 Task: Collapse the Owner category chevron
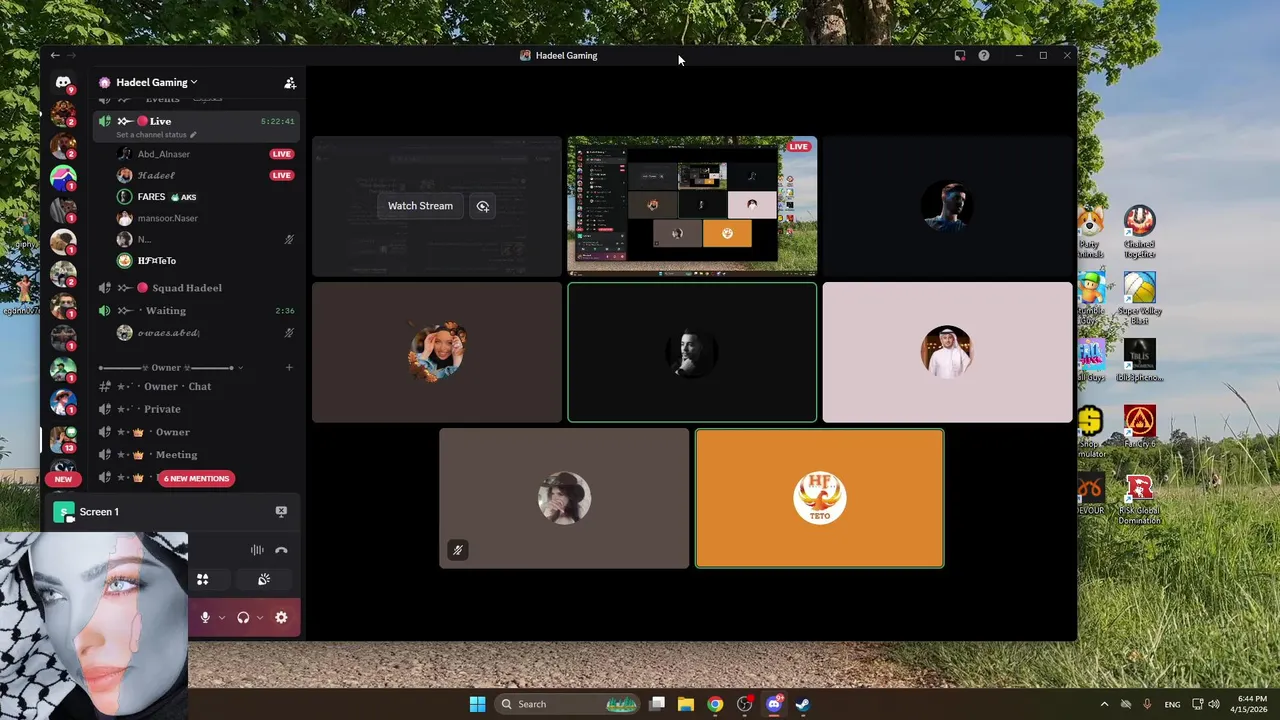pos(241,368)
